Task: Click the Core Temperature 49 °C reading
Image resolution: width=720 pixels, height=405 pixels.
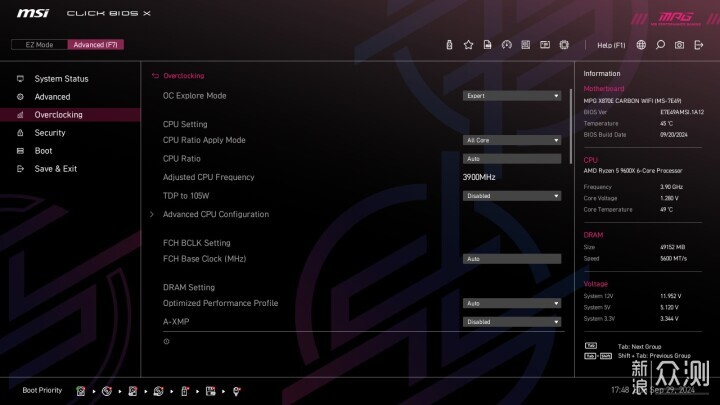Action: [666, 209]
